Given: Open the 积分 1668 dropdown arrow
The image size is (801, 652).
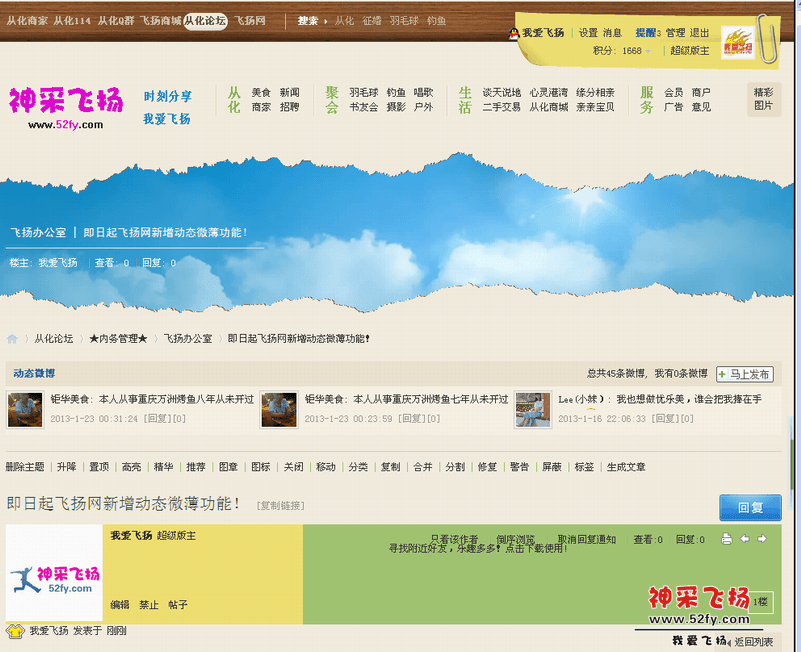Looking at the screenshot, I should click(x=648, y=51).
